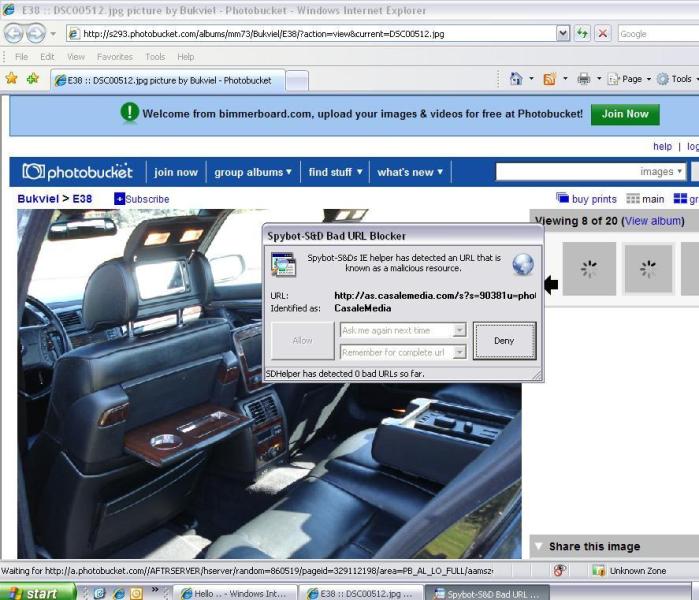
Task: Click the green Join Now button
Action: coord(625,114)
